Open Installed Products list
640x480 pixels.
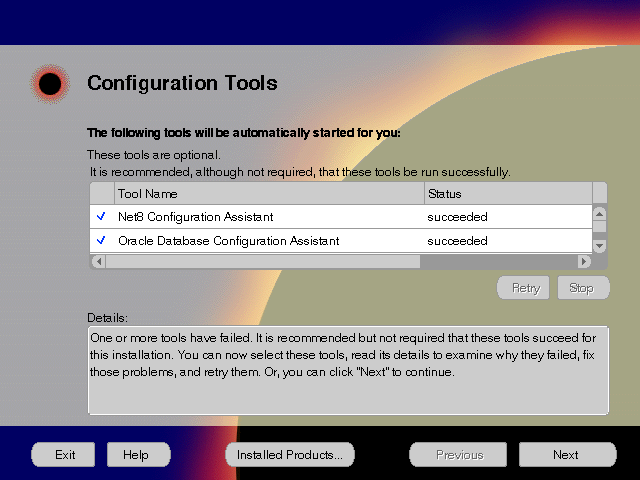(x=290, y=454)
